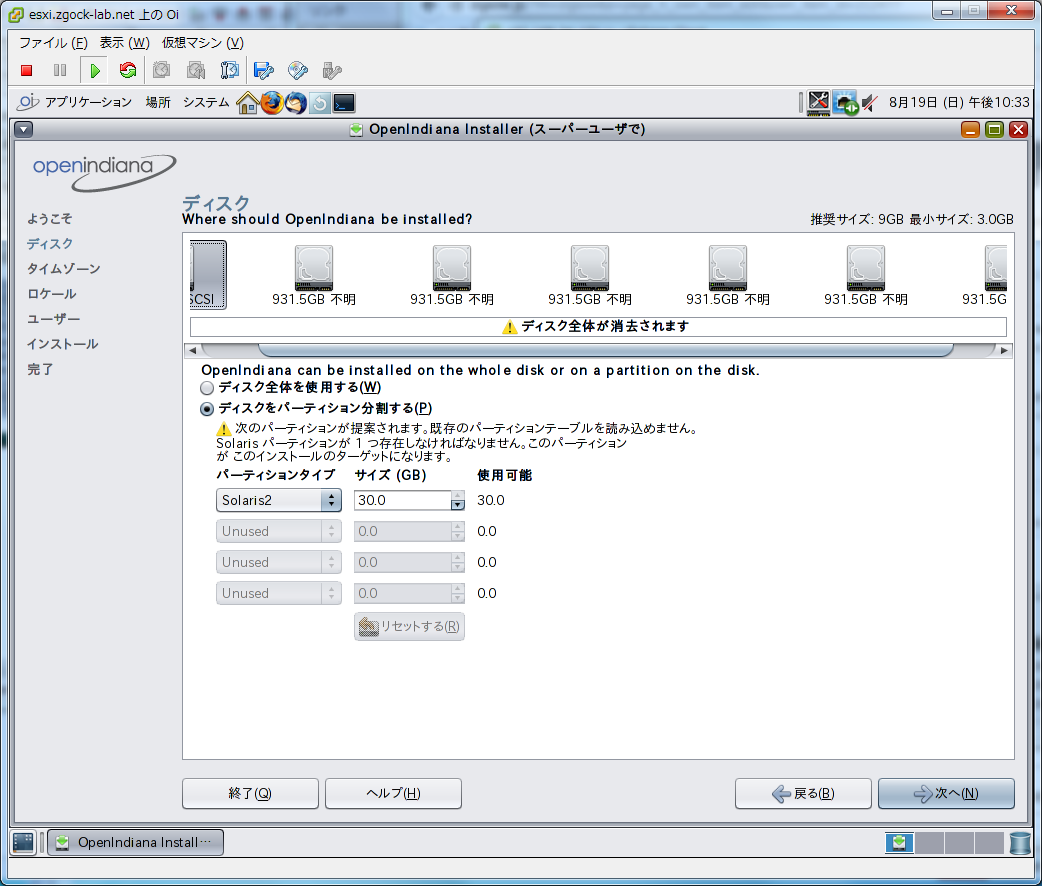
Task: Click the trash icon in the bottom panel
Action: (1019, 843)
